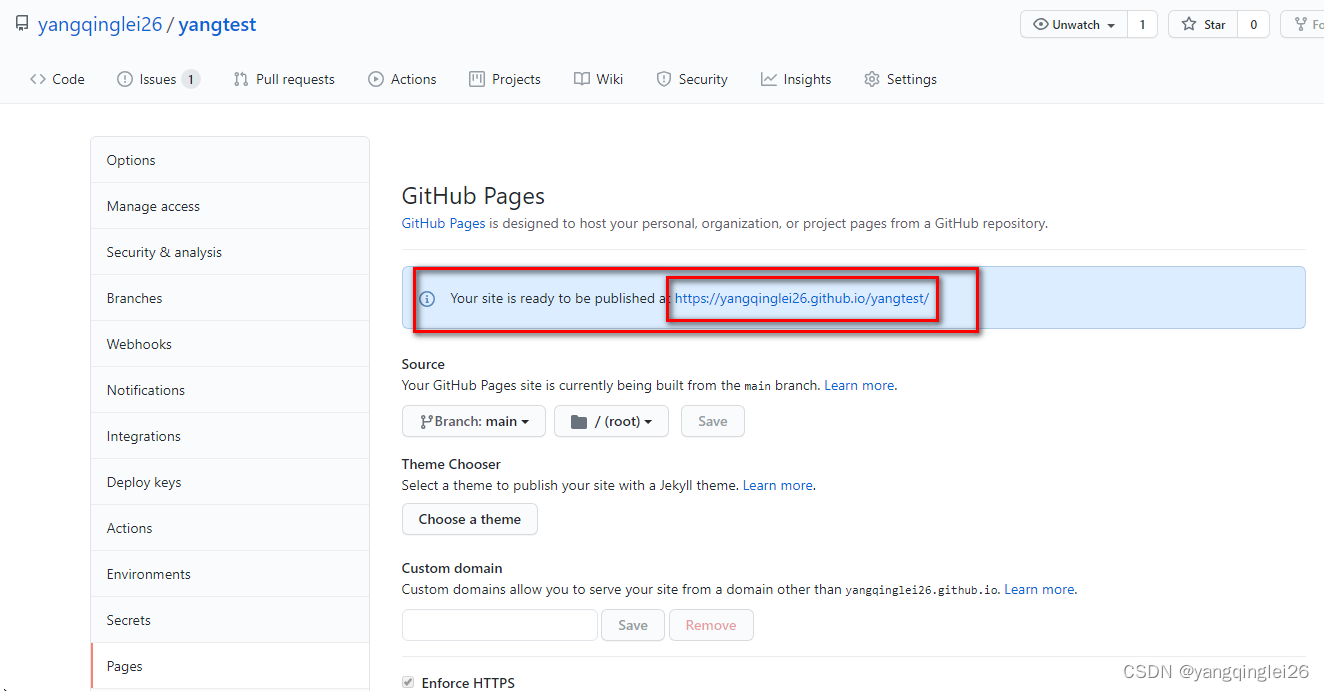Viewport: 1324px width, 691px height.
Task: Open the published site URL link
Action: coord(802,298)
